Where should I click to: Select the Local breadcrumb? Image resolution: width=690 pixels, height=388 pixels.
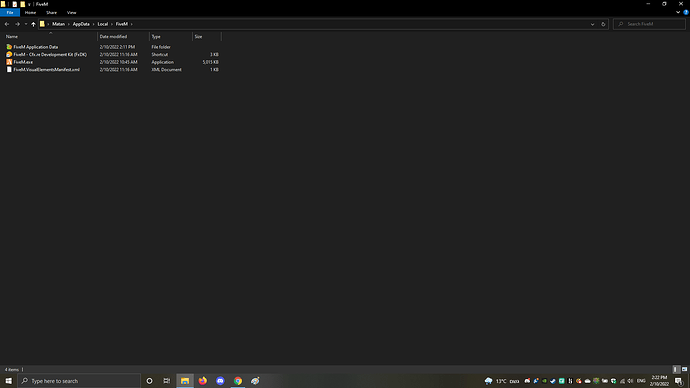103,24
